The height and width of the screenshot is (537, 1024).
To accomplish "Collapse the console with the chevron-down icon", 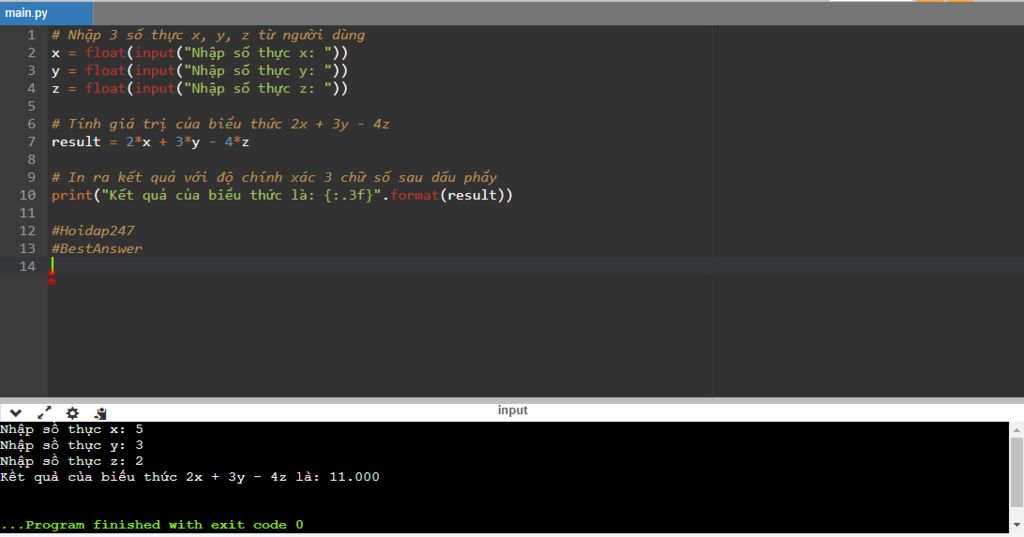I will (x=16, y=413).
